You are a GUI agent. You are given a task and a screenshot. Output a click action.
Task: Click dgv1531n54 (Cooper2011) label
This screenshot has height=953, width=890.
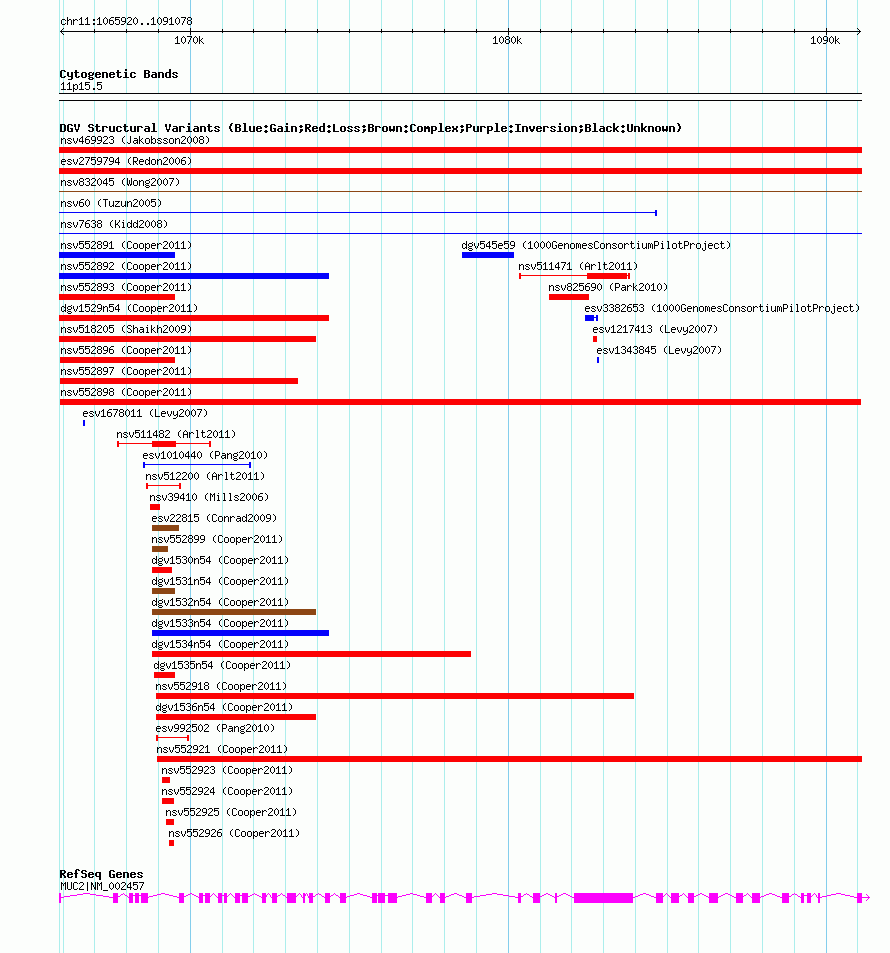tap(220, 581)
